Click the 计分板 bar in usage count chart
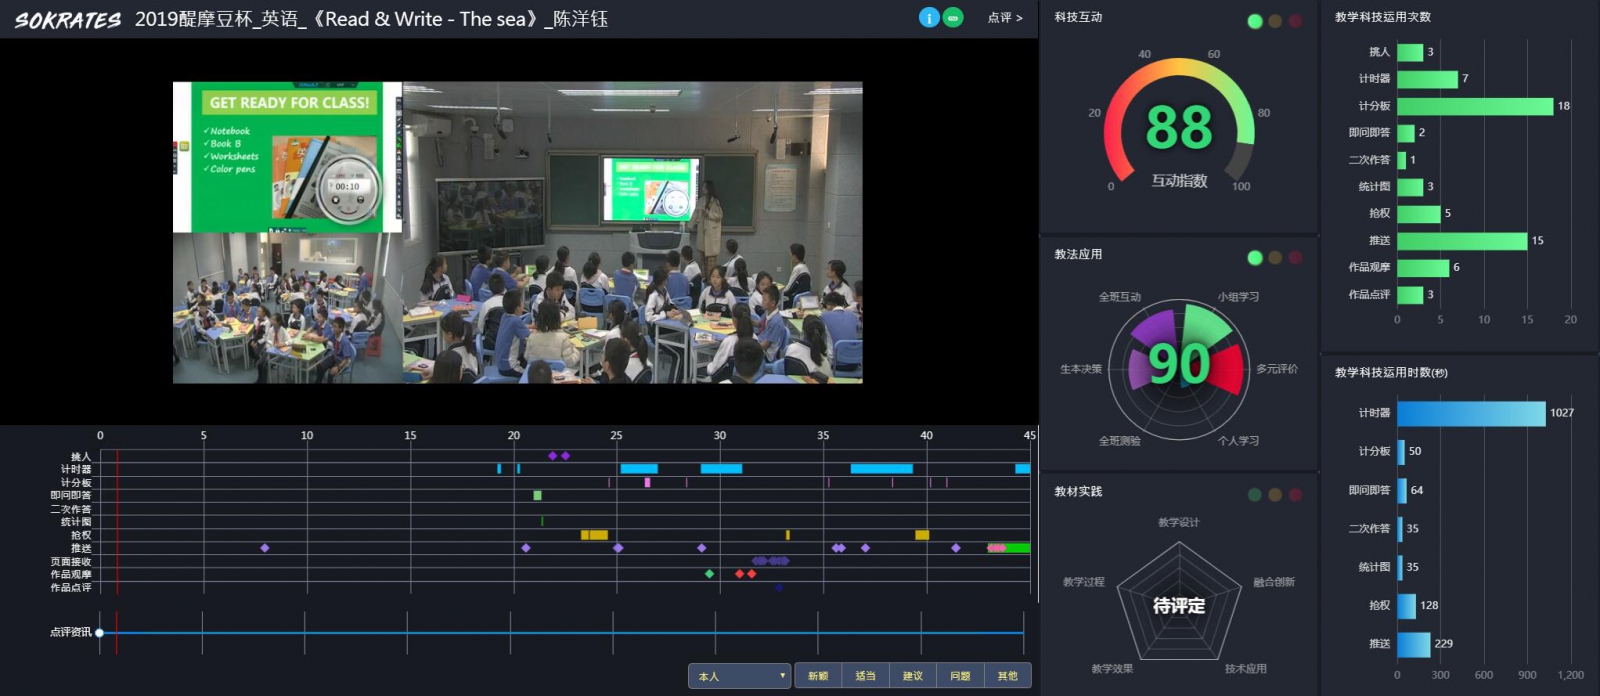Viewport: 1600px width, 696px height. coord(1474,106)
